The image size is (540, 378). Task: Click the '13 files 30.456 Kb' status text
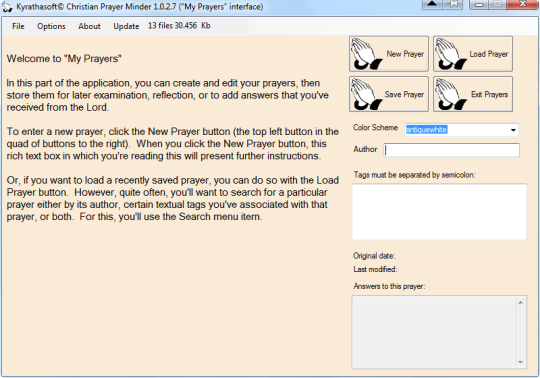point(179,26)
